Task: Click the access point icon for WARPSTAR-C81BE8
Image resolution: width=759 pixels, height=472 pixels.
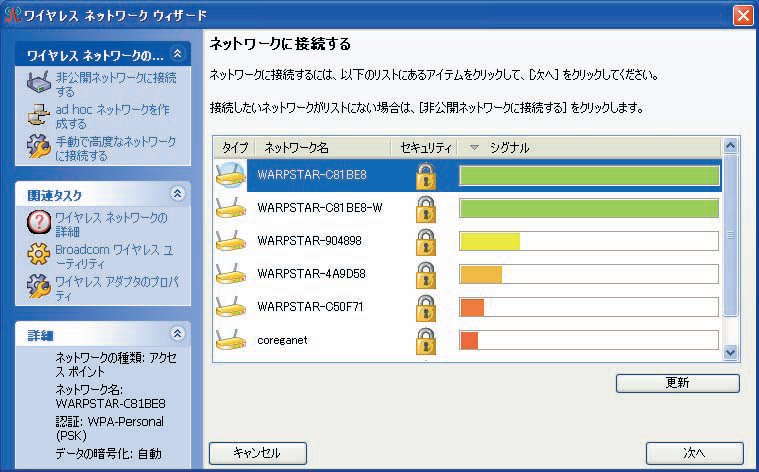Action: (230, 175)
